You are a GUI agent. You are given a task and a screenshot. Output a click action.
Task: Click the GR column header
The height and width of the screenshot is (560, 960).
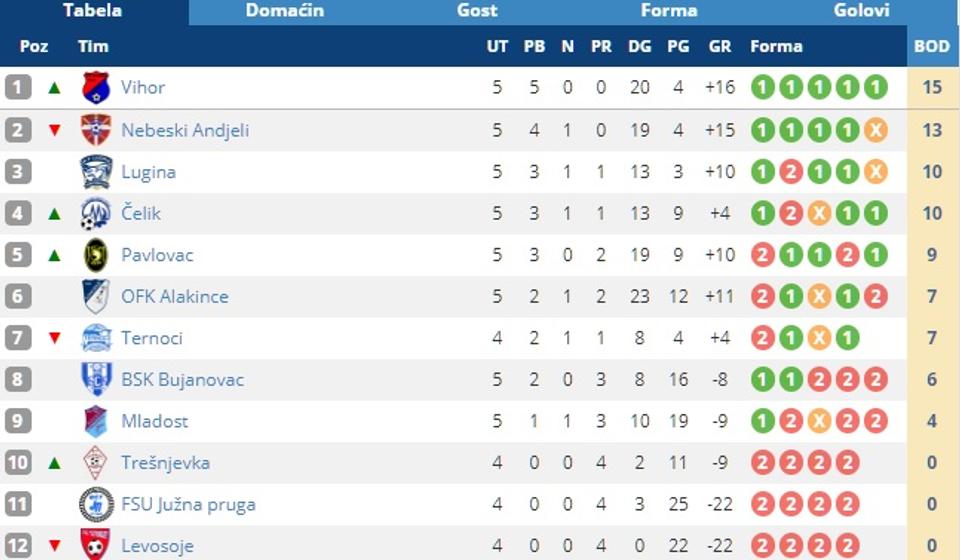coord(719,46)
